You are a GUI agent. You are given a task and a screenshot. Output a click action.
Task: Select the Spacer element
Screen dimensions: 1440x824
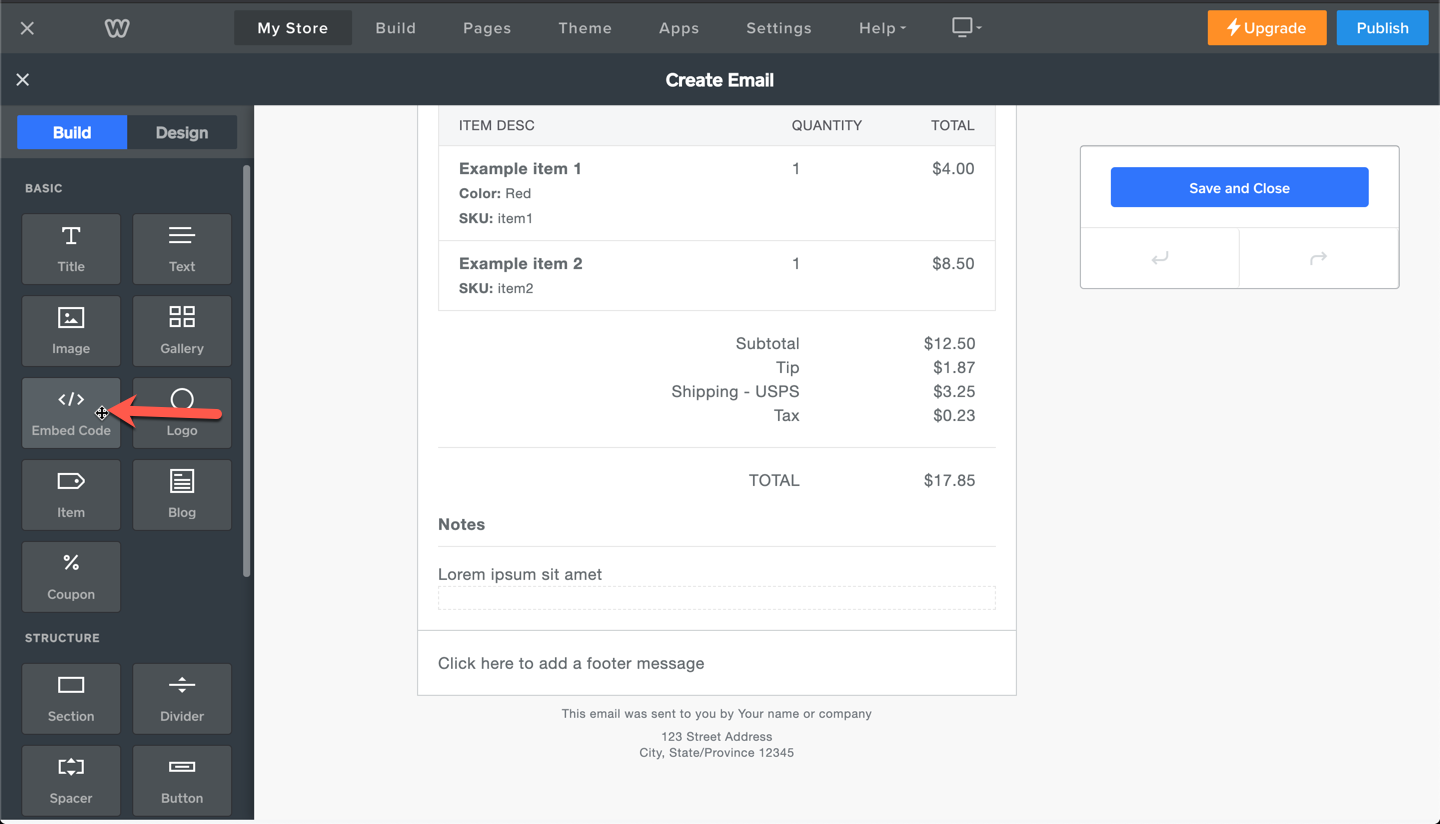(x=71, y=781)
